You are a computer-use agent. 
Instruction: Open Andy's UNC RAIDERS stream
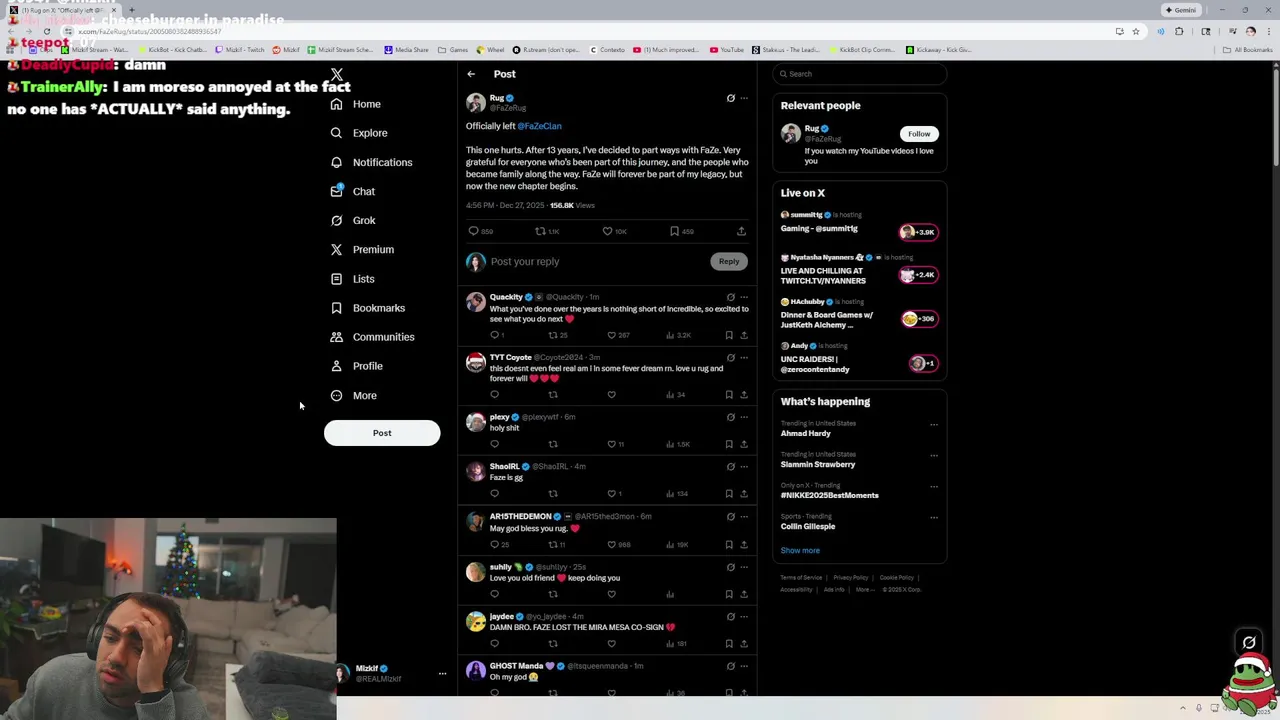point(859,359)
